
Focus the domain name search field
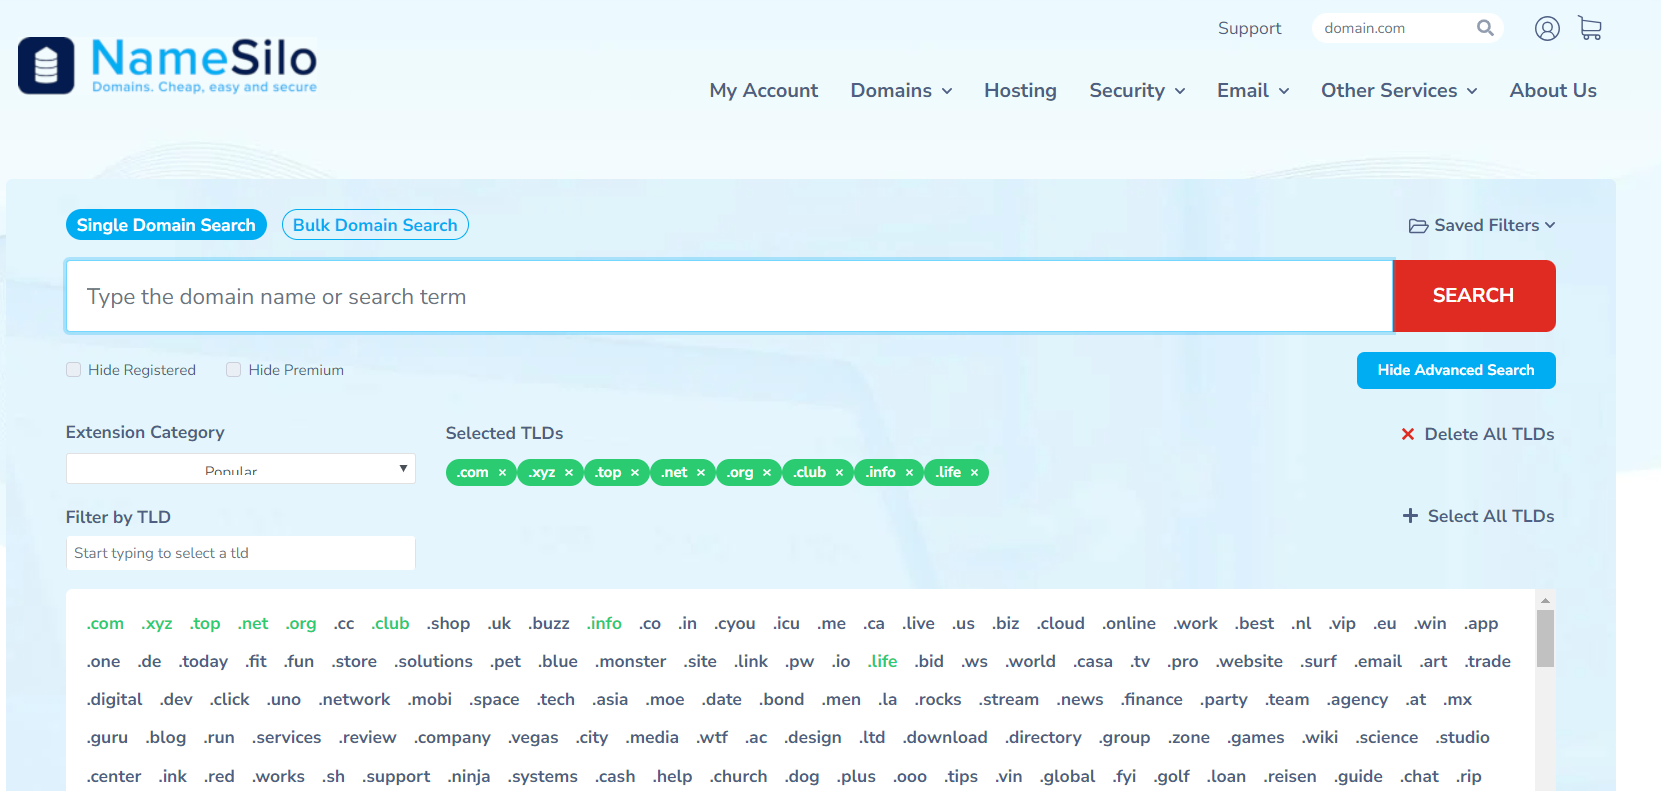tap(729, 296)
